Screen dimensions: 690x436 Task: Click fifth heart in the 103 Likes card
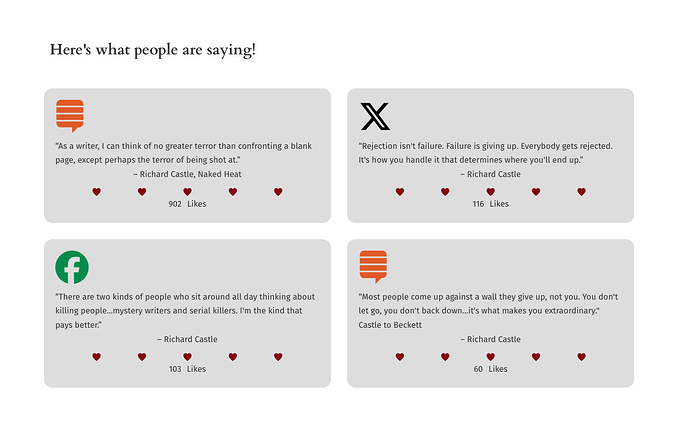[x=278, y=357]
